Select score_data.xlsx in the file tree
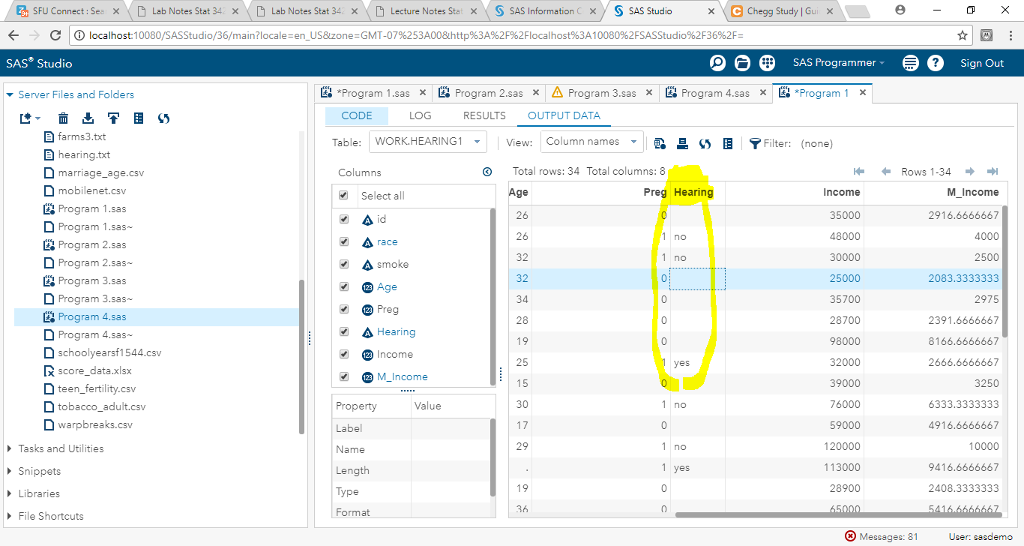This screenshot has width=1024, height=546. pos(95,370)
